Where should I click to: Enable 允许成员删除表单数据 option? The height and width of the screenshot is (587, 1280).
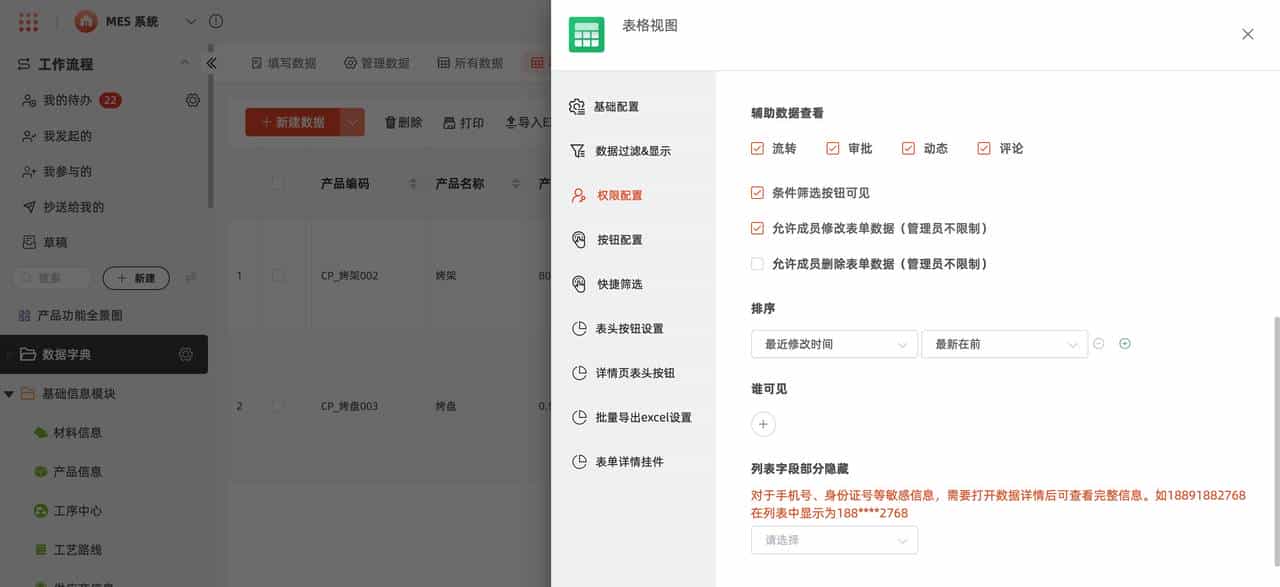tap(757, 264)
